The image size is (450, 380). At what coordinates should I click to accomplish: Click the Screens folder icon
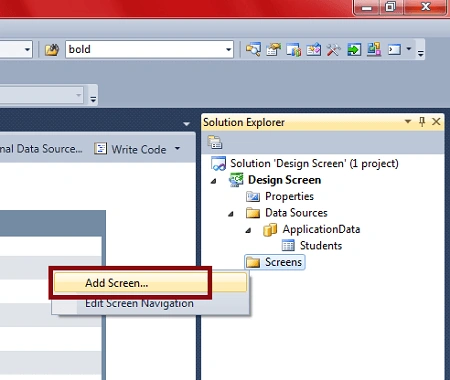click(253, 263)
